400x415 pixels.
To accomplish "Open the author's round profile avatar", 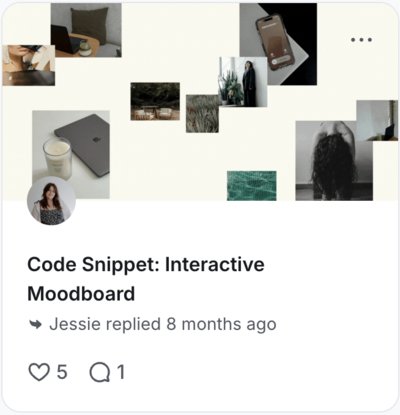I will [x=51, y=201].
